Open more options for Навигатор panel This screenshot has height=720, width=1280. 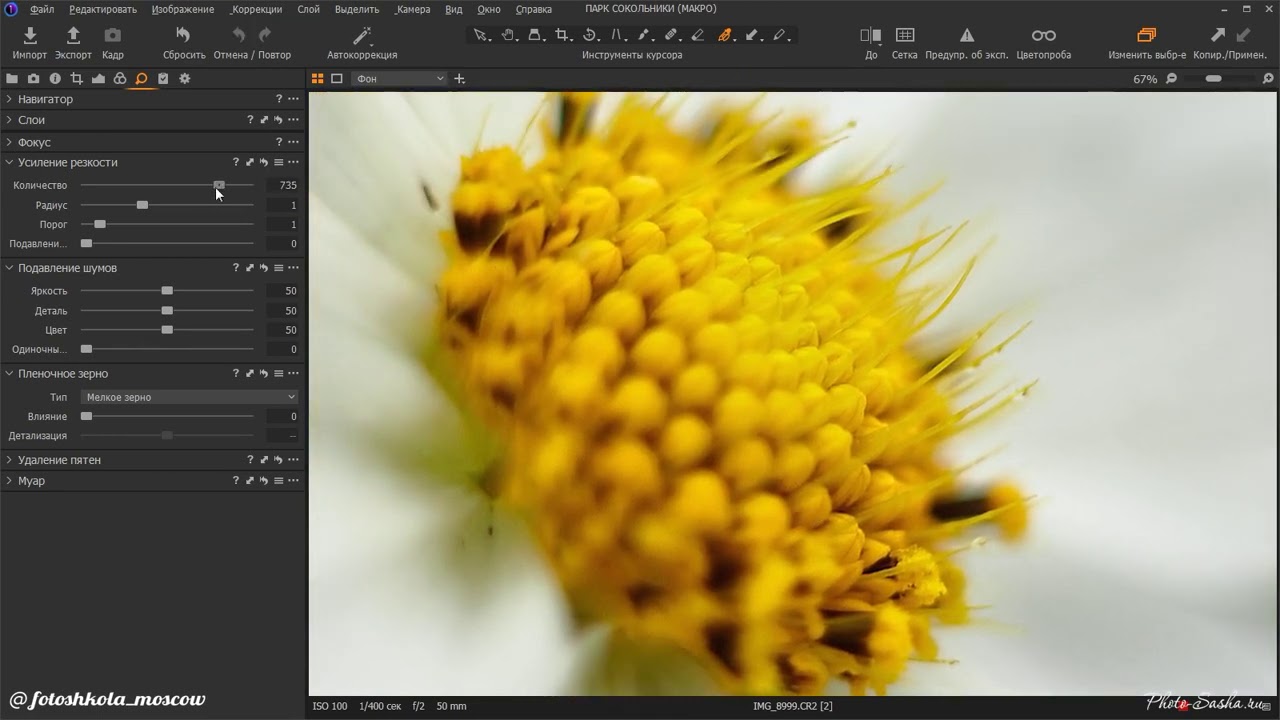(x=293, y=99)
